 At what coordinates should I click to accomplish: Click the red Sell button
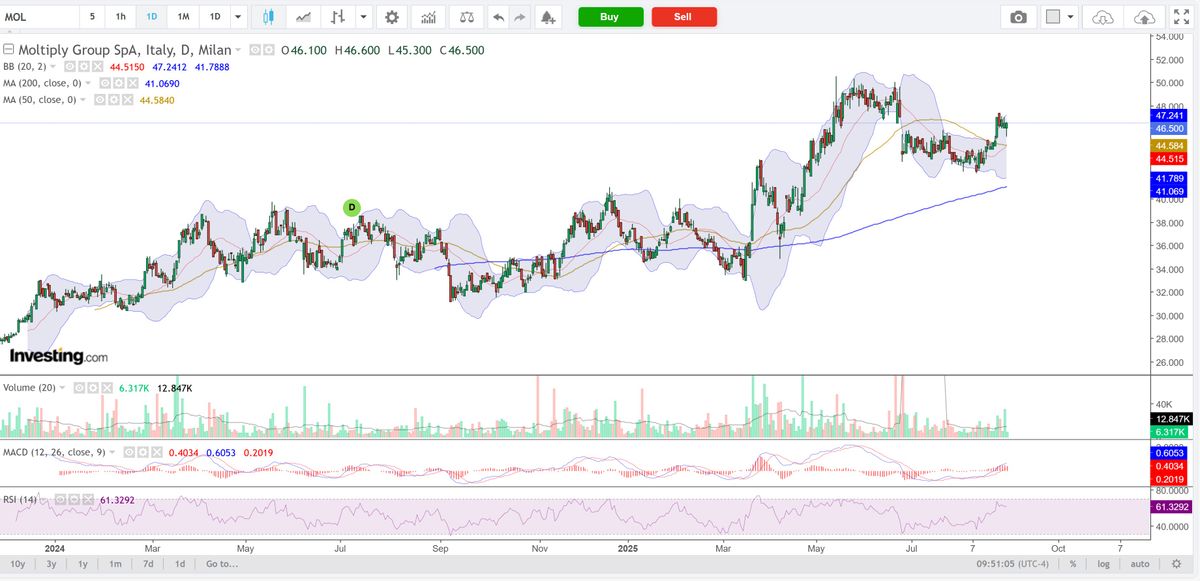pyautogui.click(x=683, y=17)
